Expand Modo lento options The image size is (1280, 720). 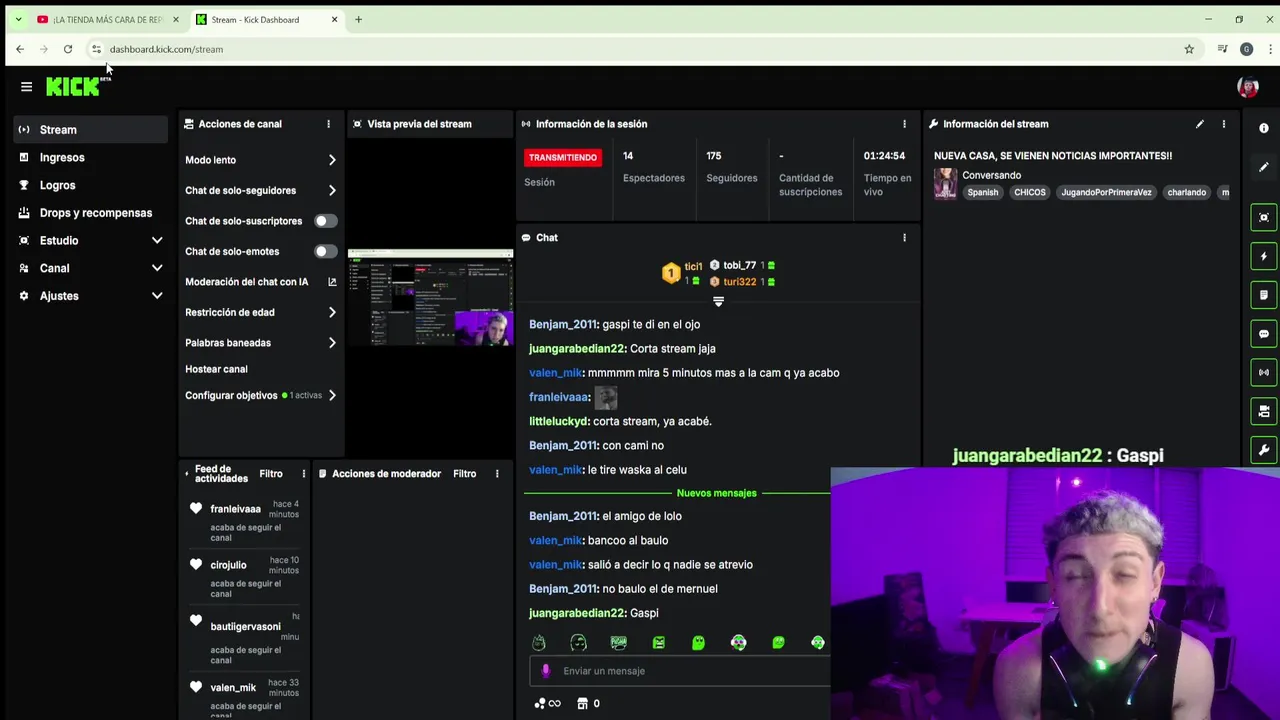(x=332, y=160)
